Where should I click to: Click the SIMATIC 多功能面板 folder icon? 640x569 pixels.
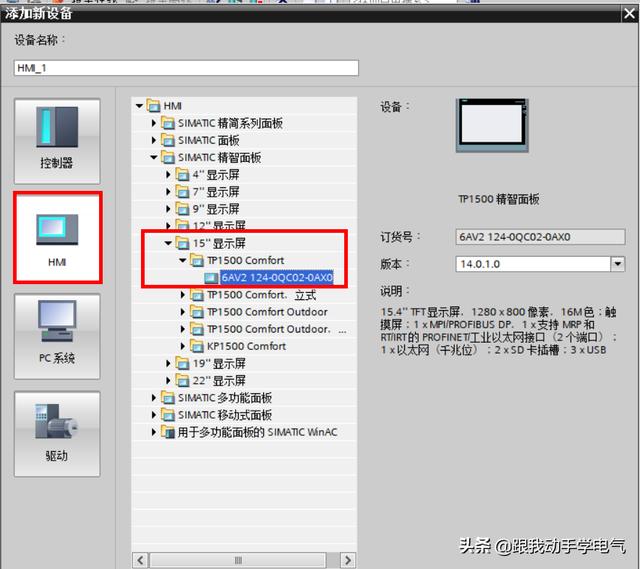(168, 397)
